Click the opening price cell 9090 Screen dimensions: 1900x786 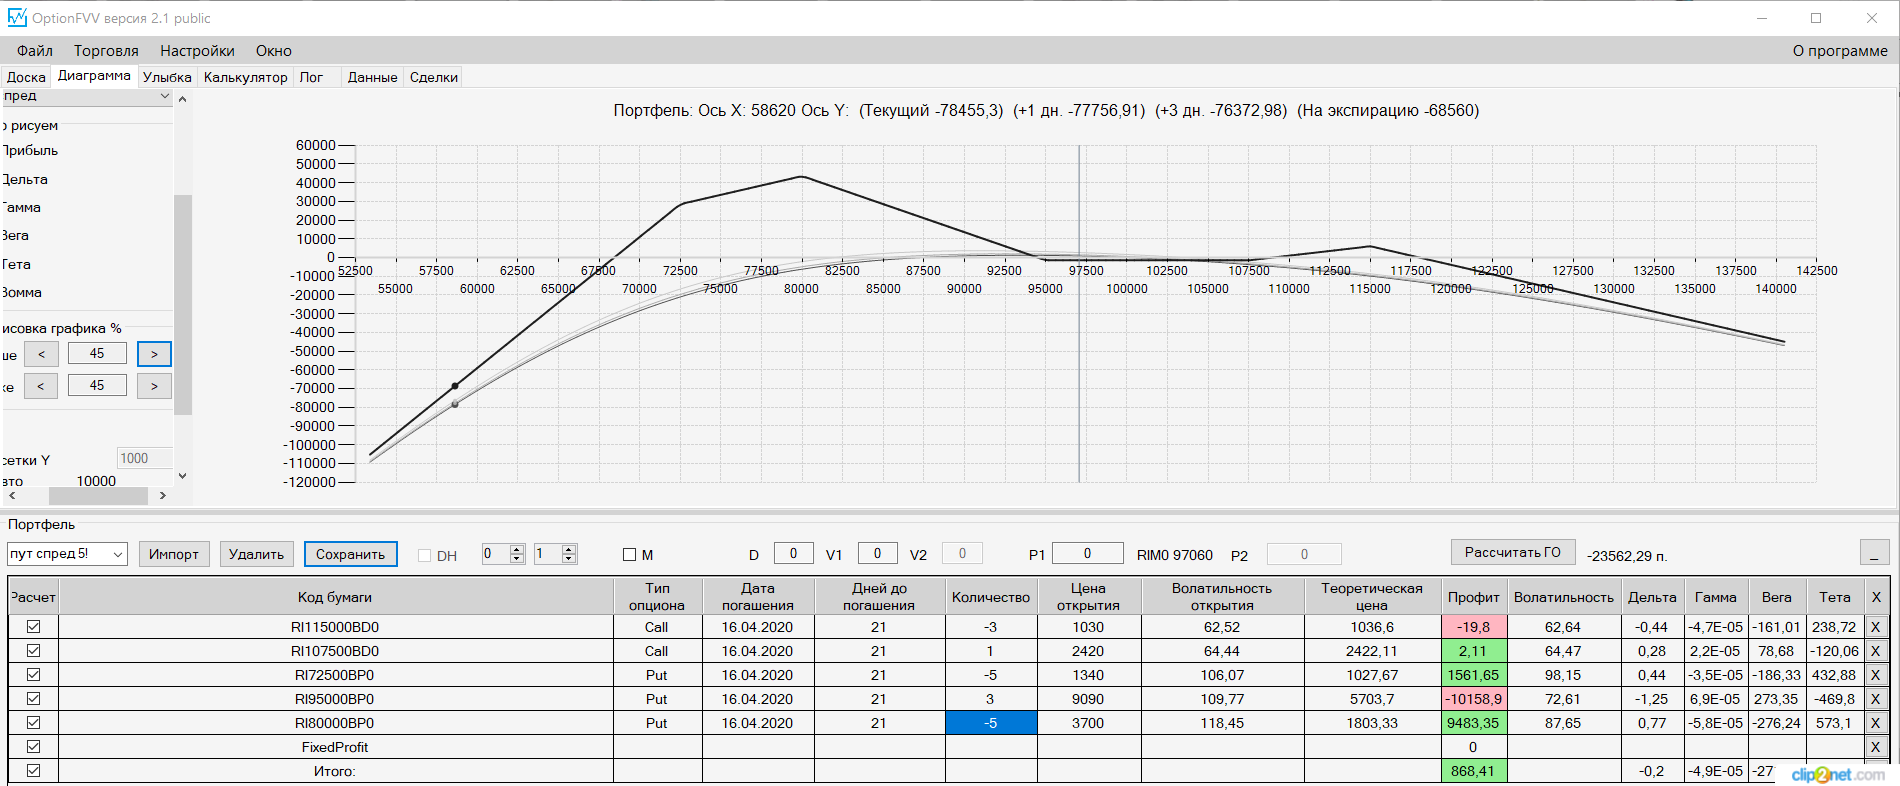tap(1089, 699)
